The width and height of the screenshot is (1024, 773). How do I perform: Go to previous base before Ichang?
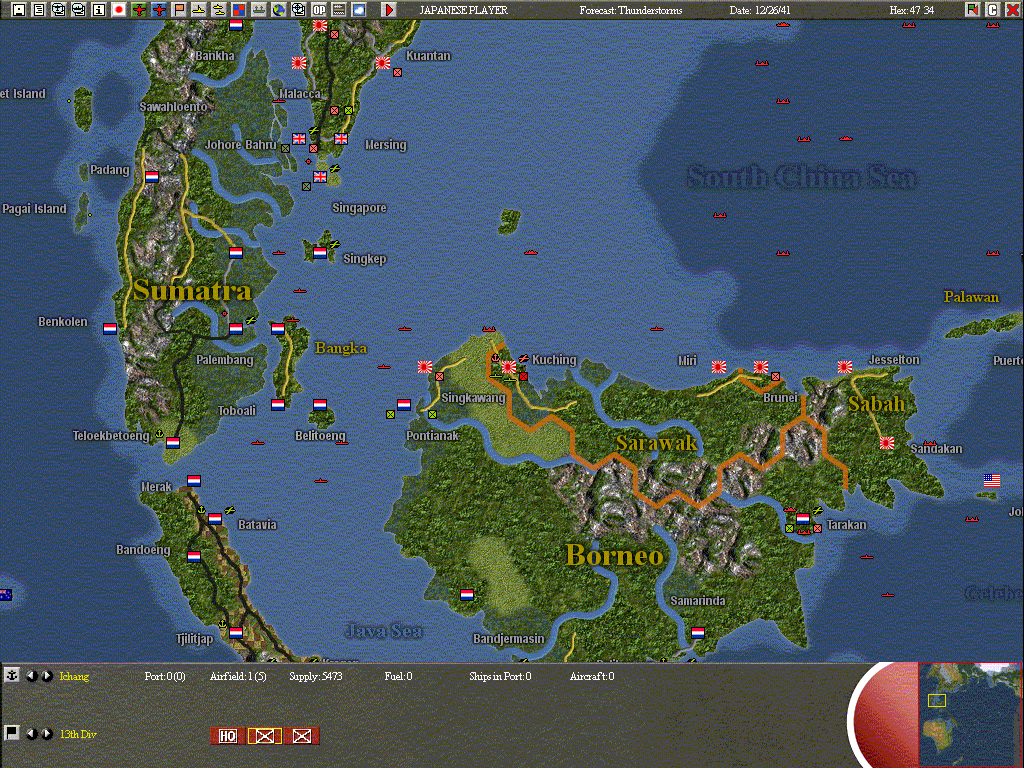(31, 676)
